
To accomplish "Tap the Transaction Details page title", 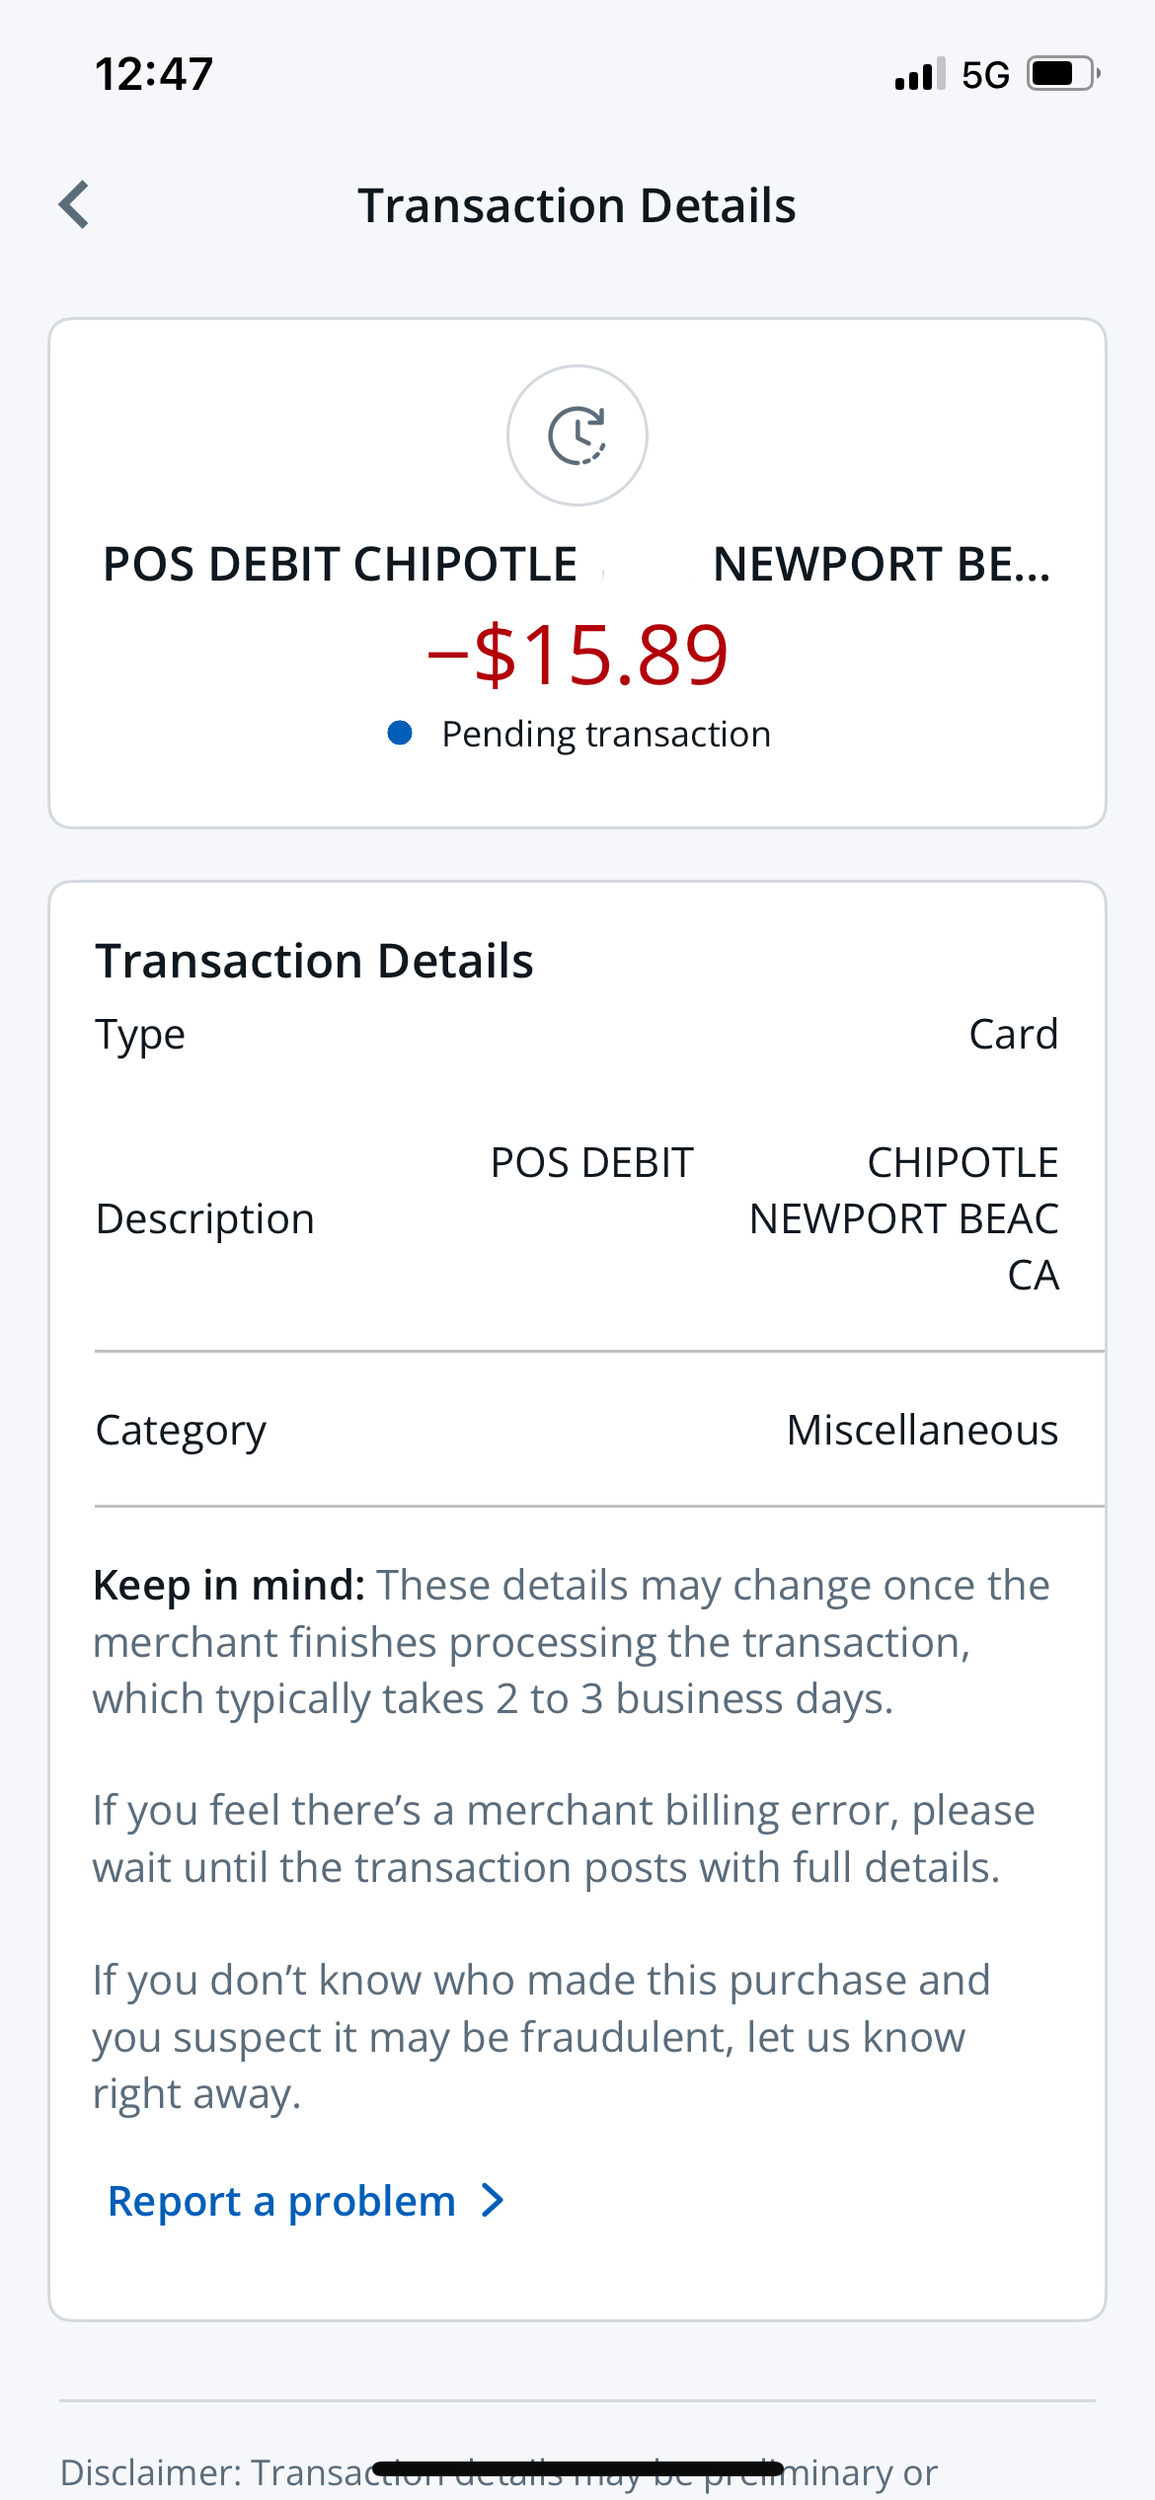I will click(577, 205).
